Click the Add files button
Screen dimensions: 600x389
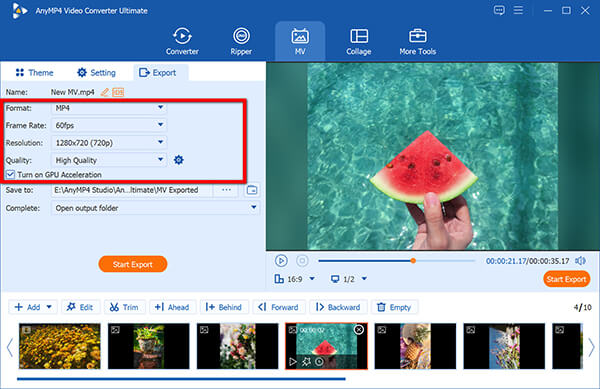28,307
